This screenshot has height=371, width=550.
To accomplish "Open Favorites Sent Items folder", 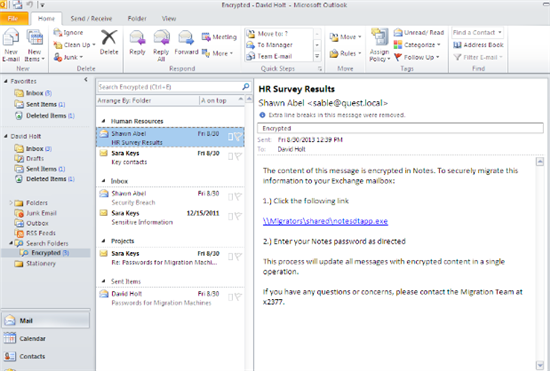I will [x=40, y=104].
